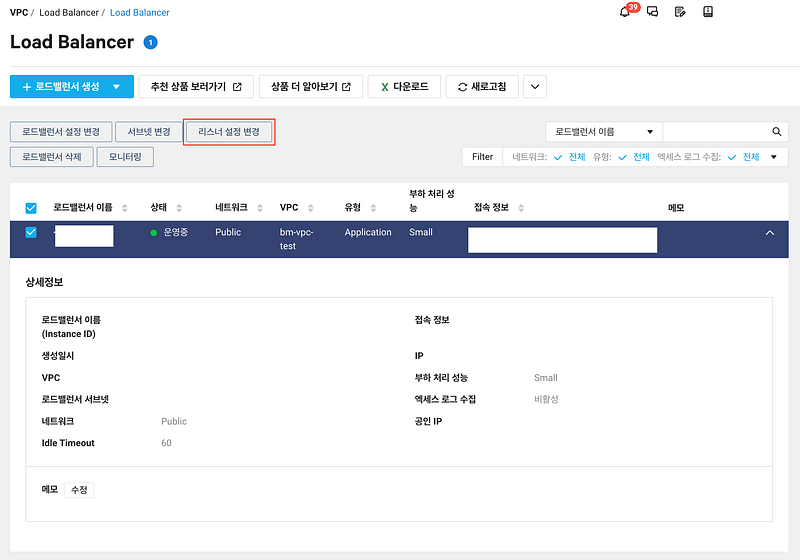Click the bm-vpc-test VPC cell
This screenshot has height=560, width=800.
click(x=296, y=239)
